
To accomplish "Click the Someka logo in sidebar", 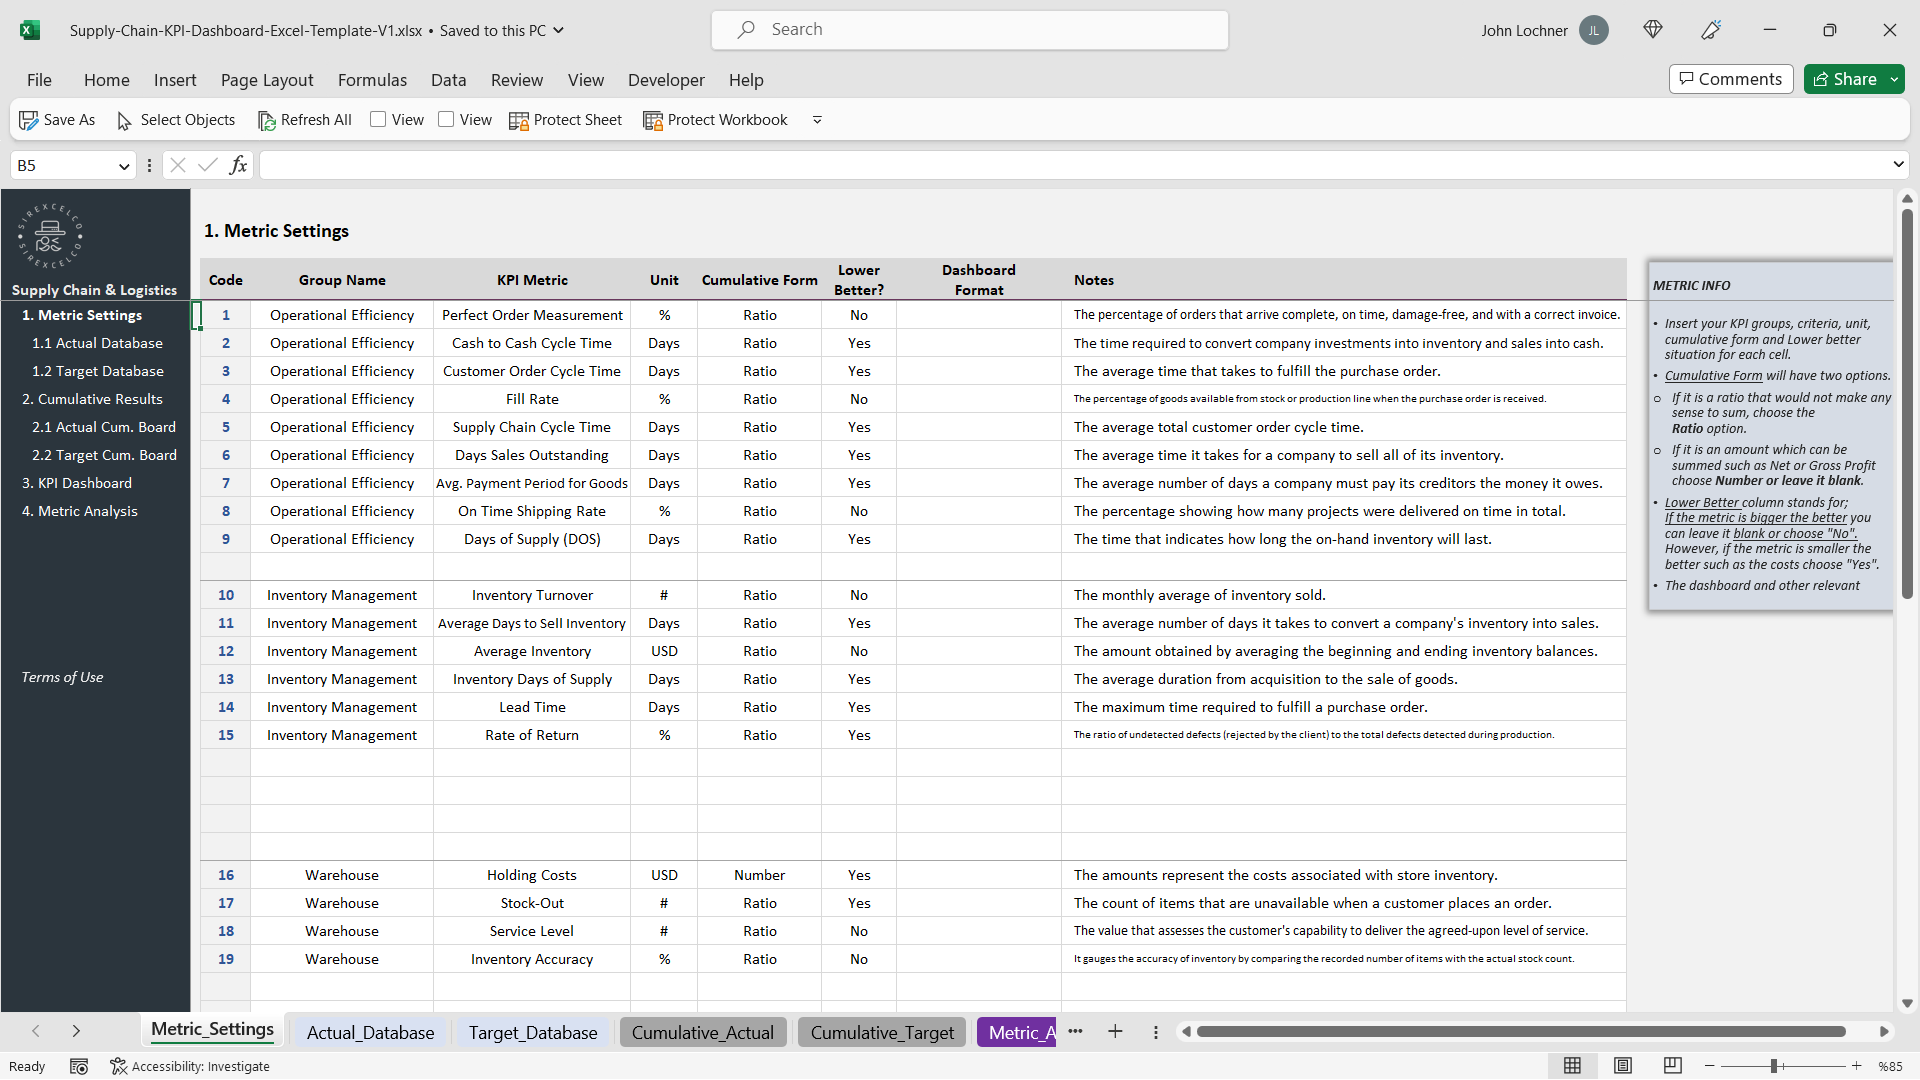I will (x=50, y=237).
